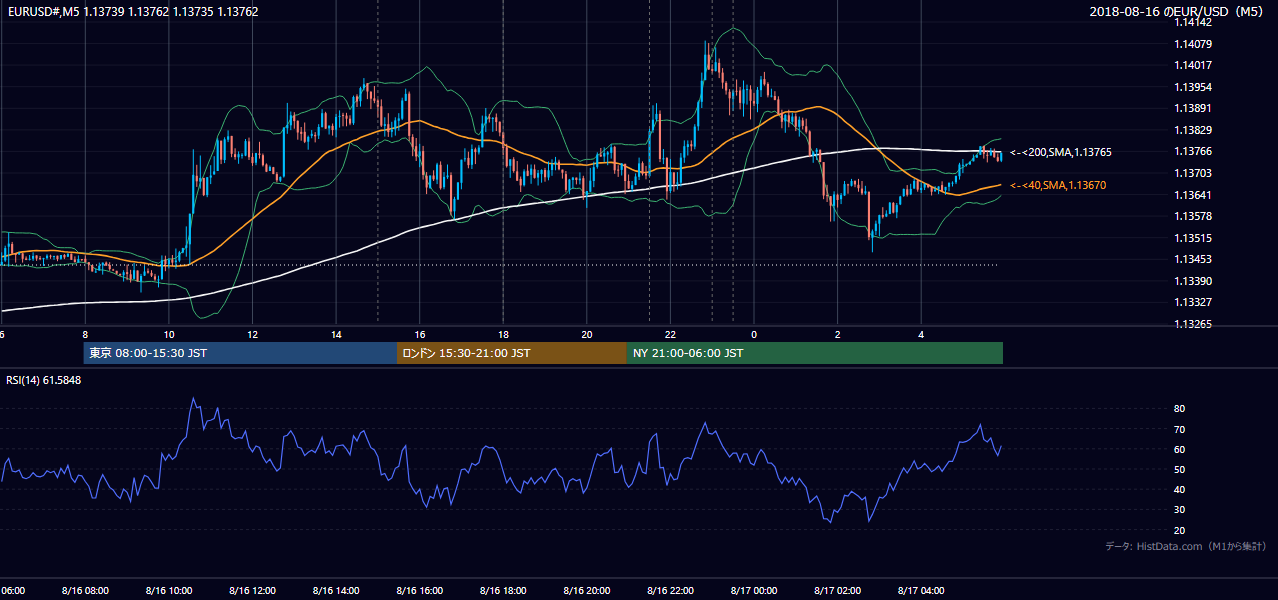Click RSI axis level 50

click(1179, 469)
